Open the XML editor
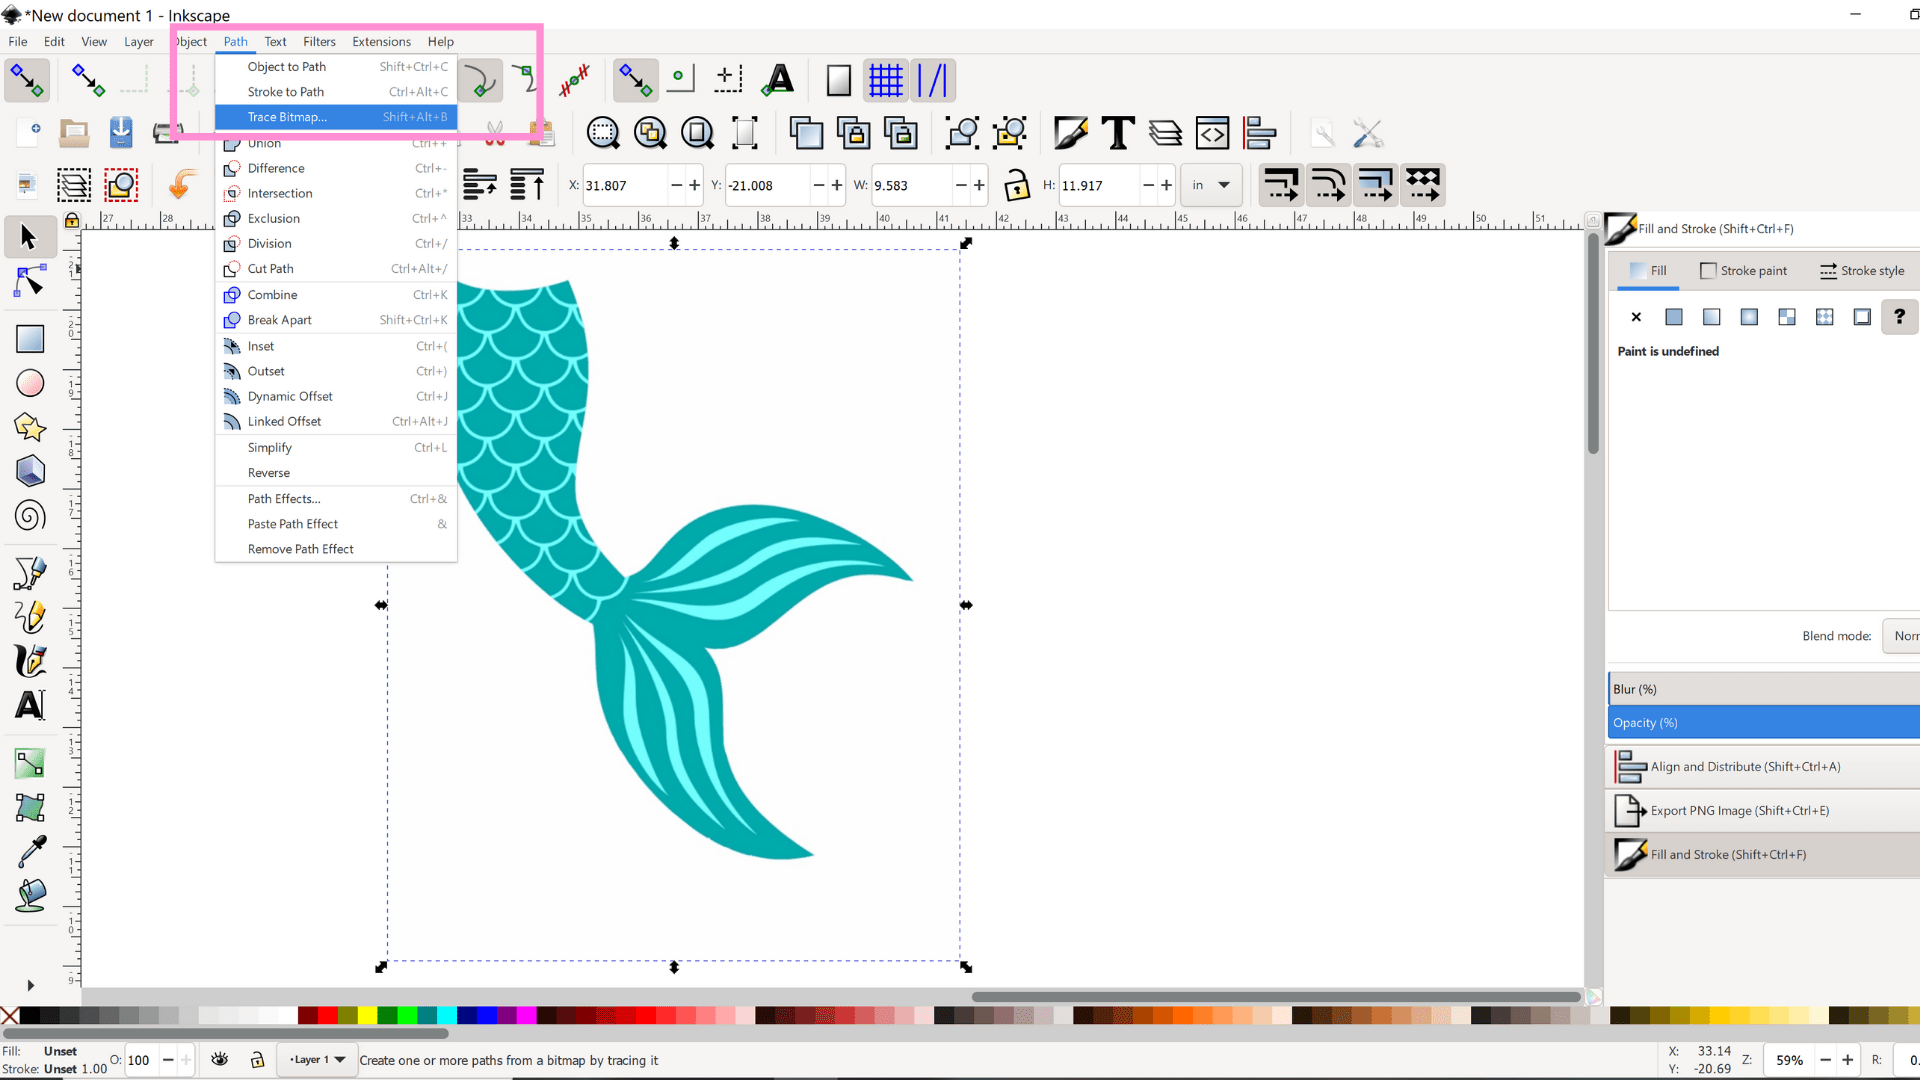The image size is (1920, 1080). coord(1212,132)
